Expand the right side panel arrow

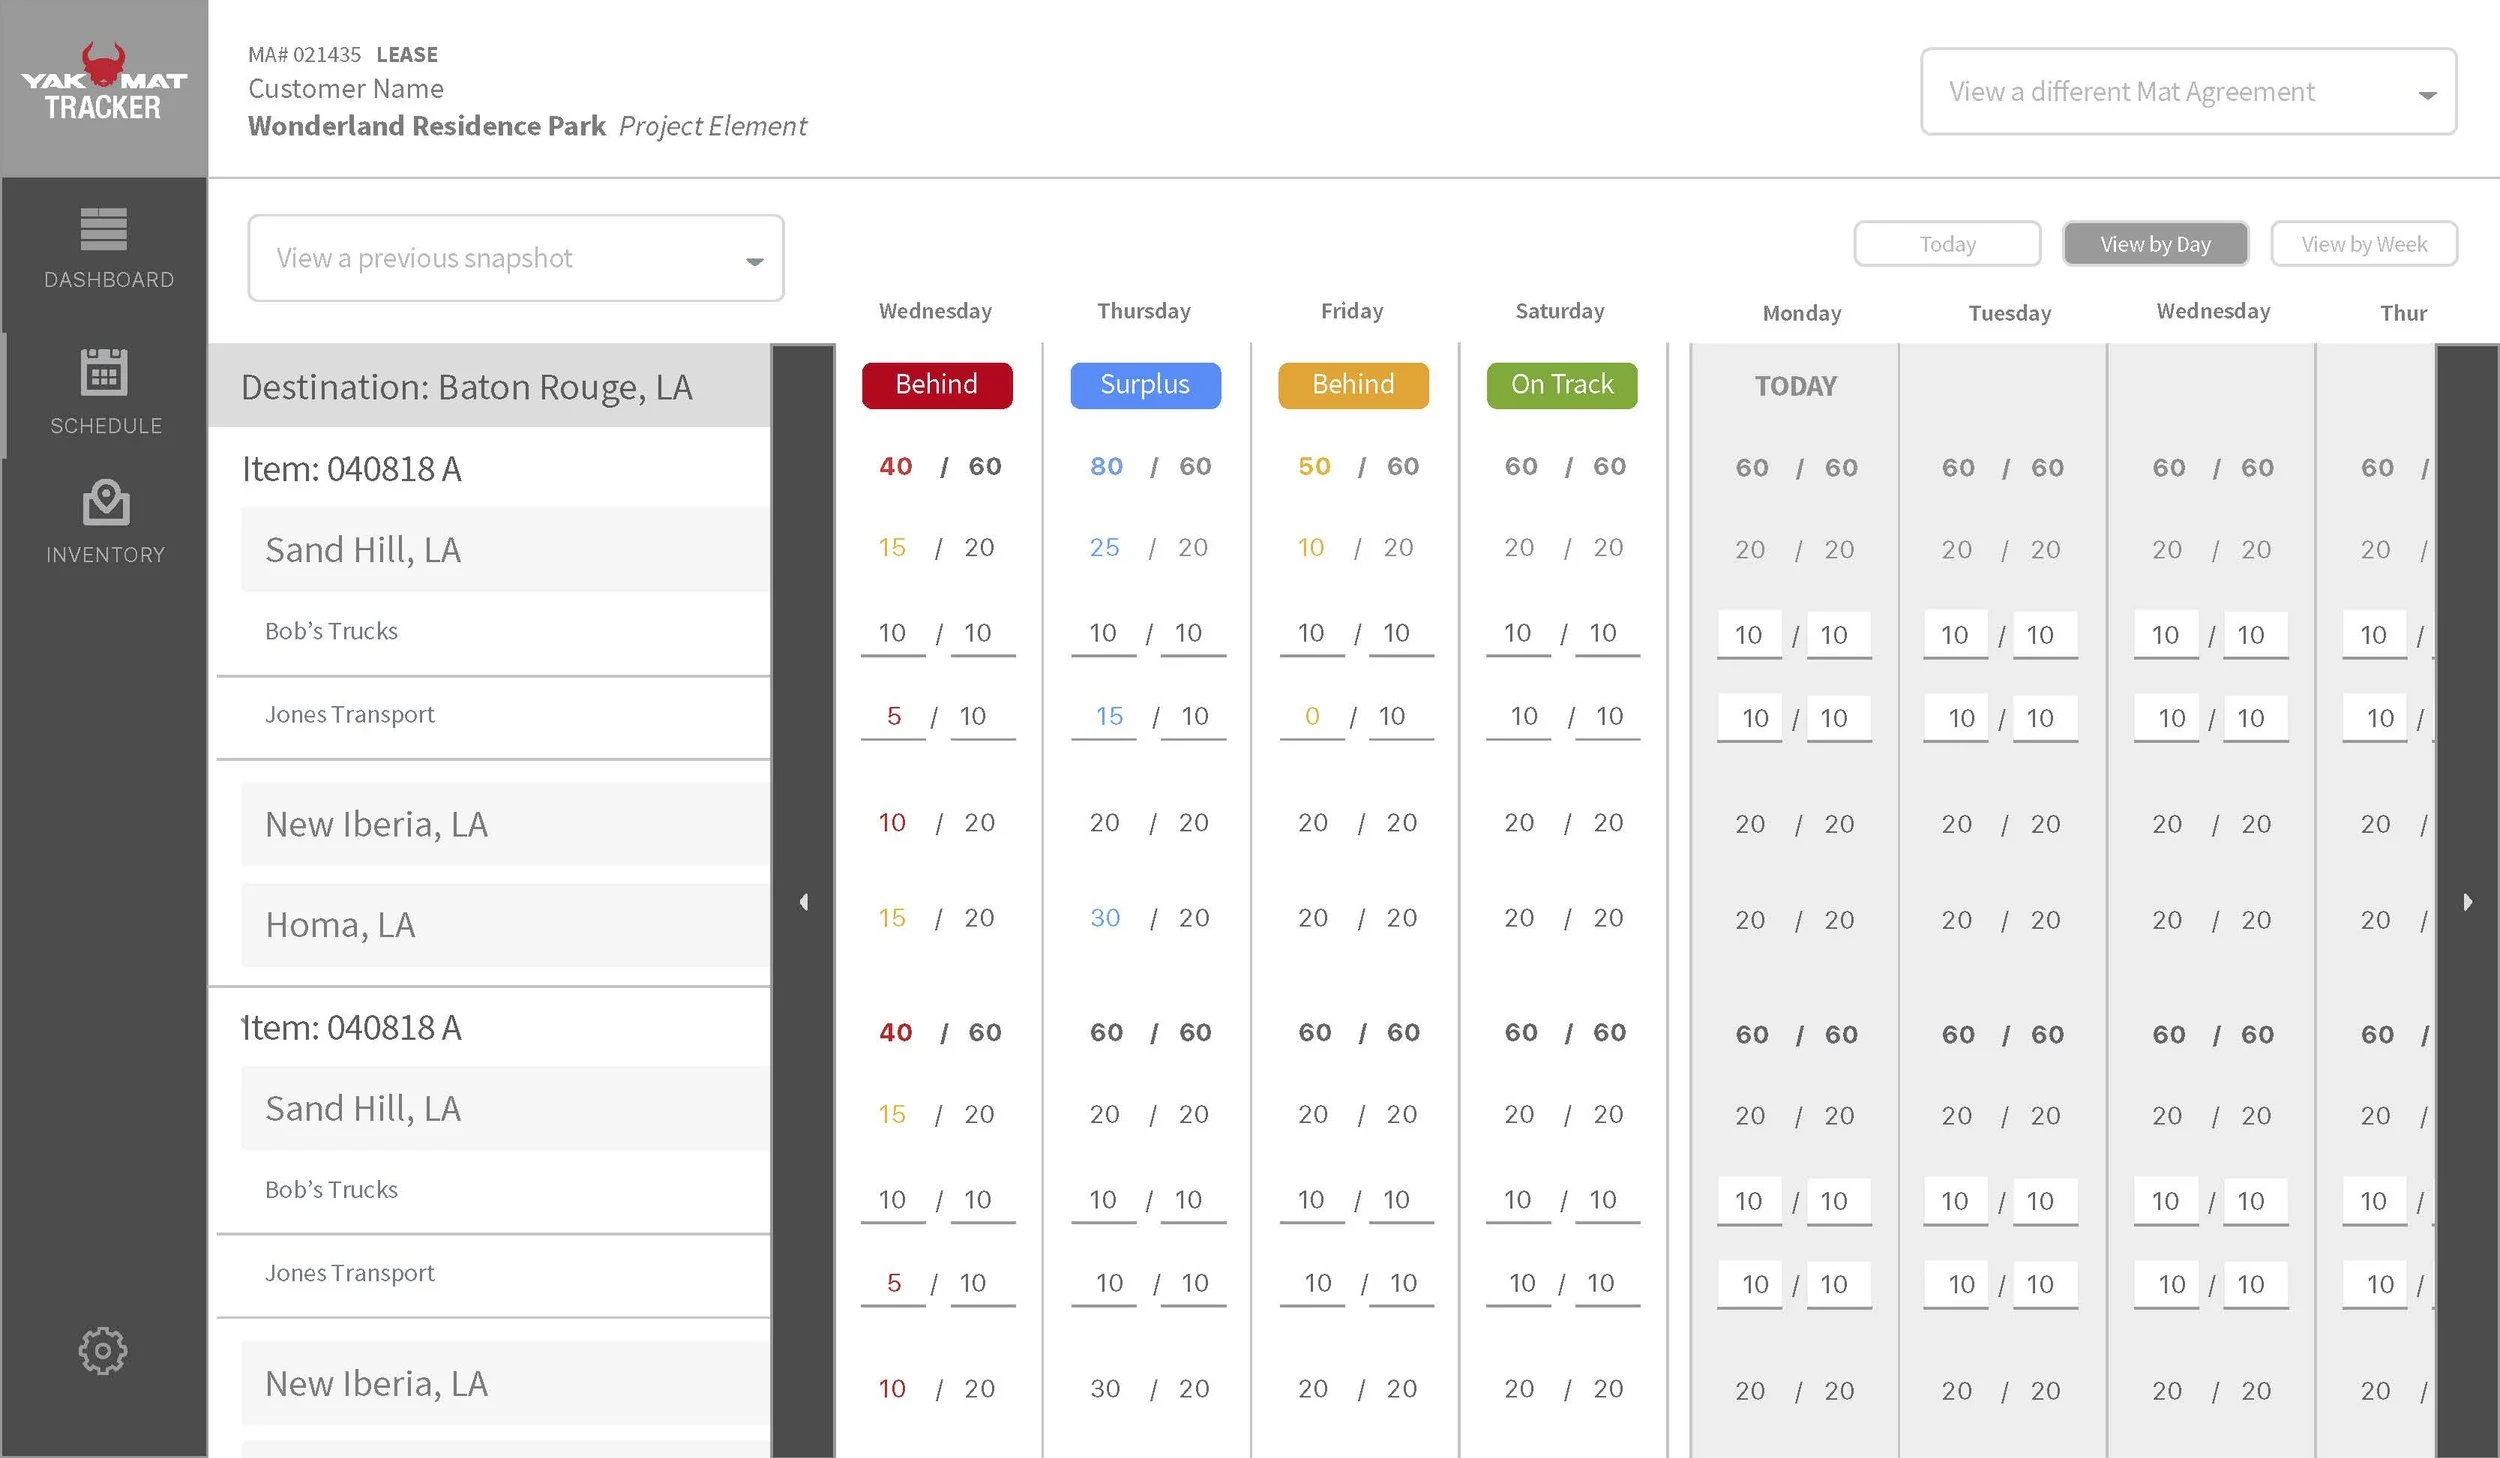[x=2468, y=901]
